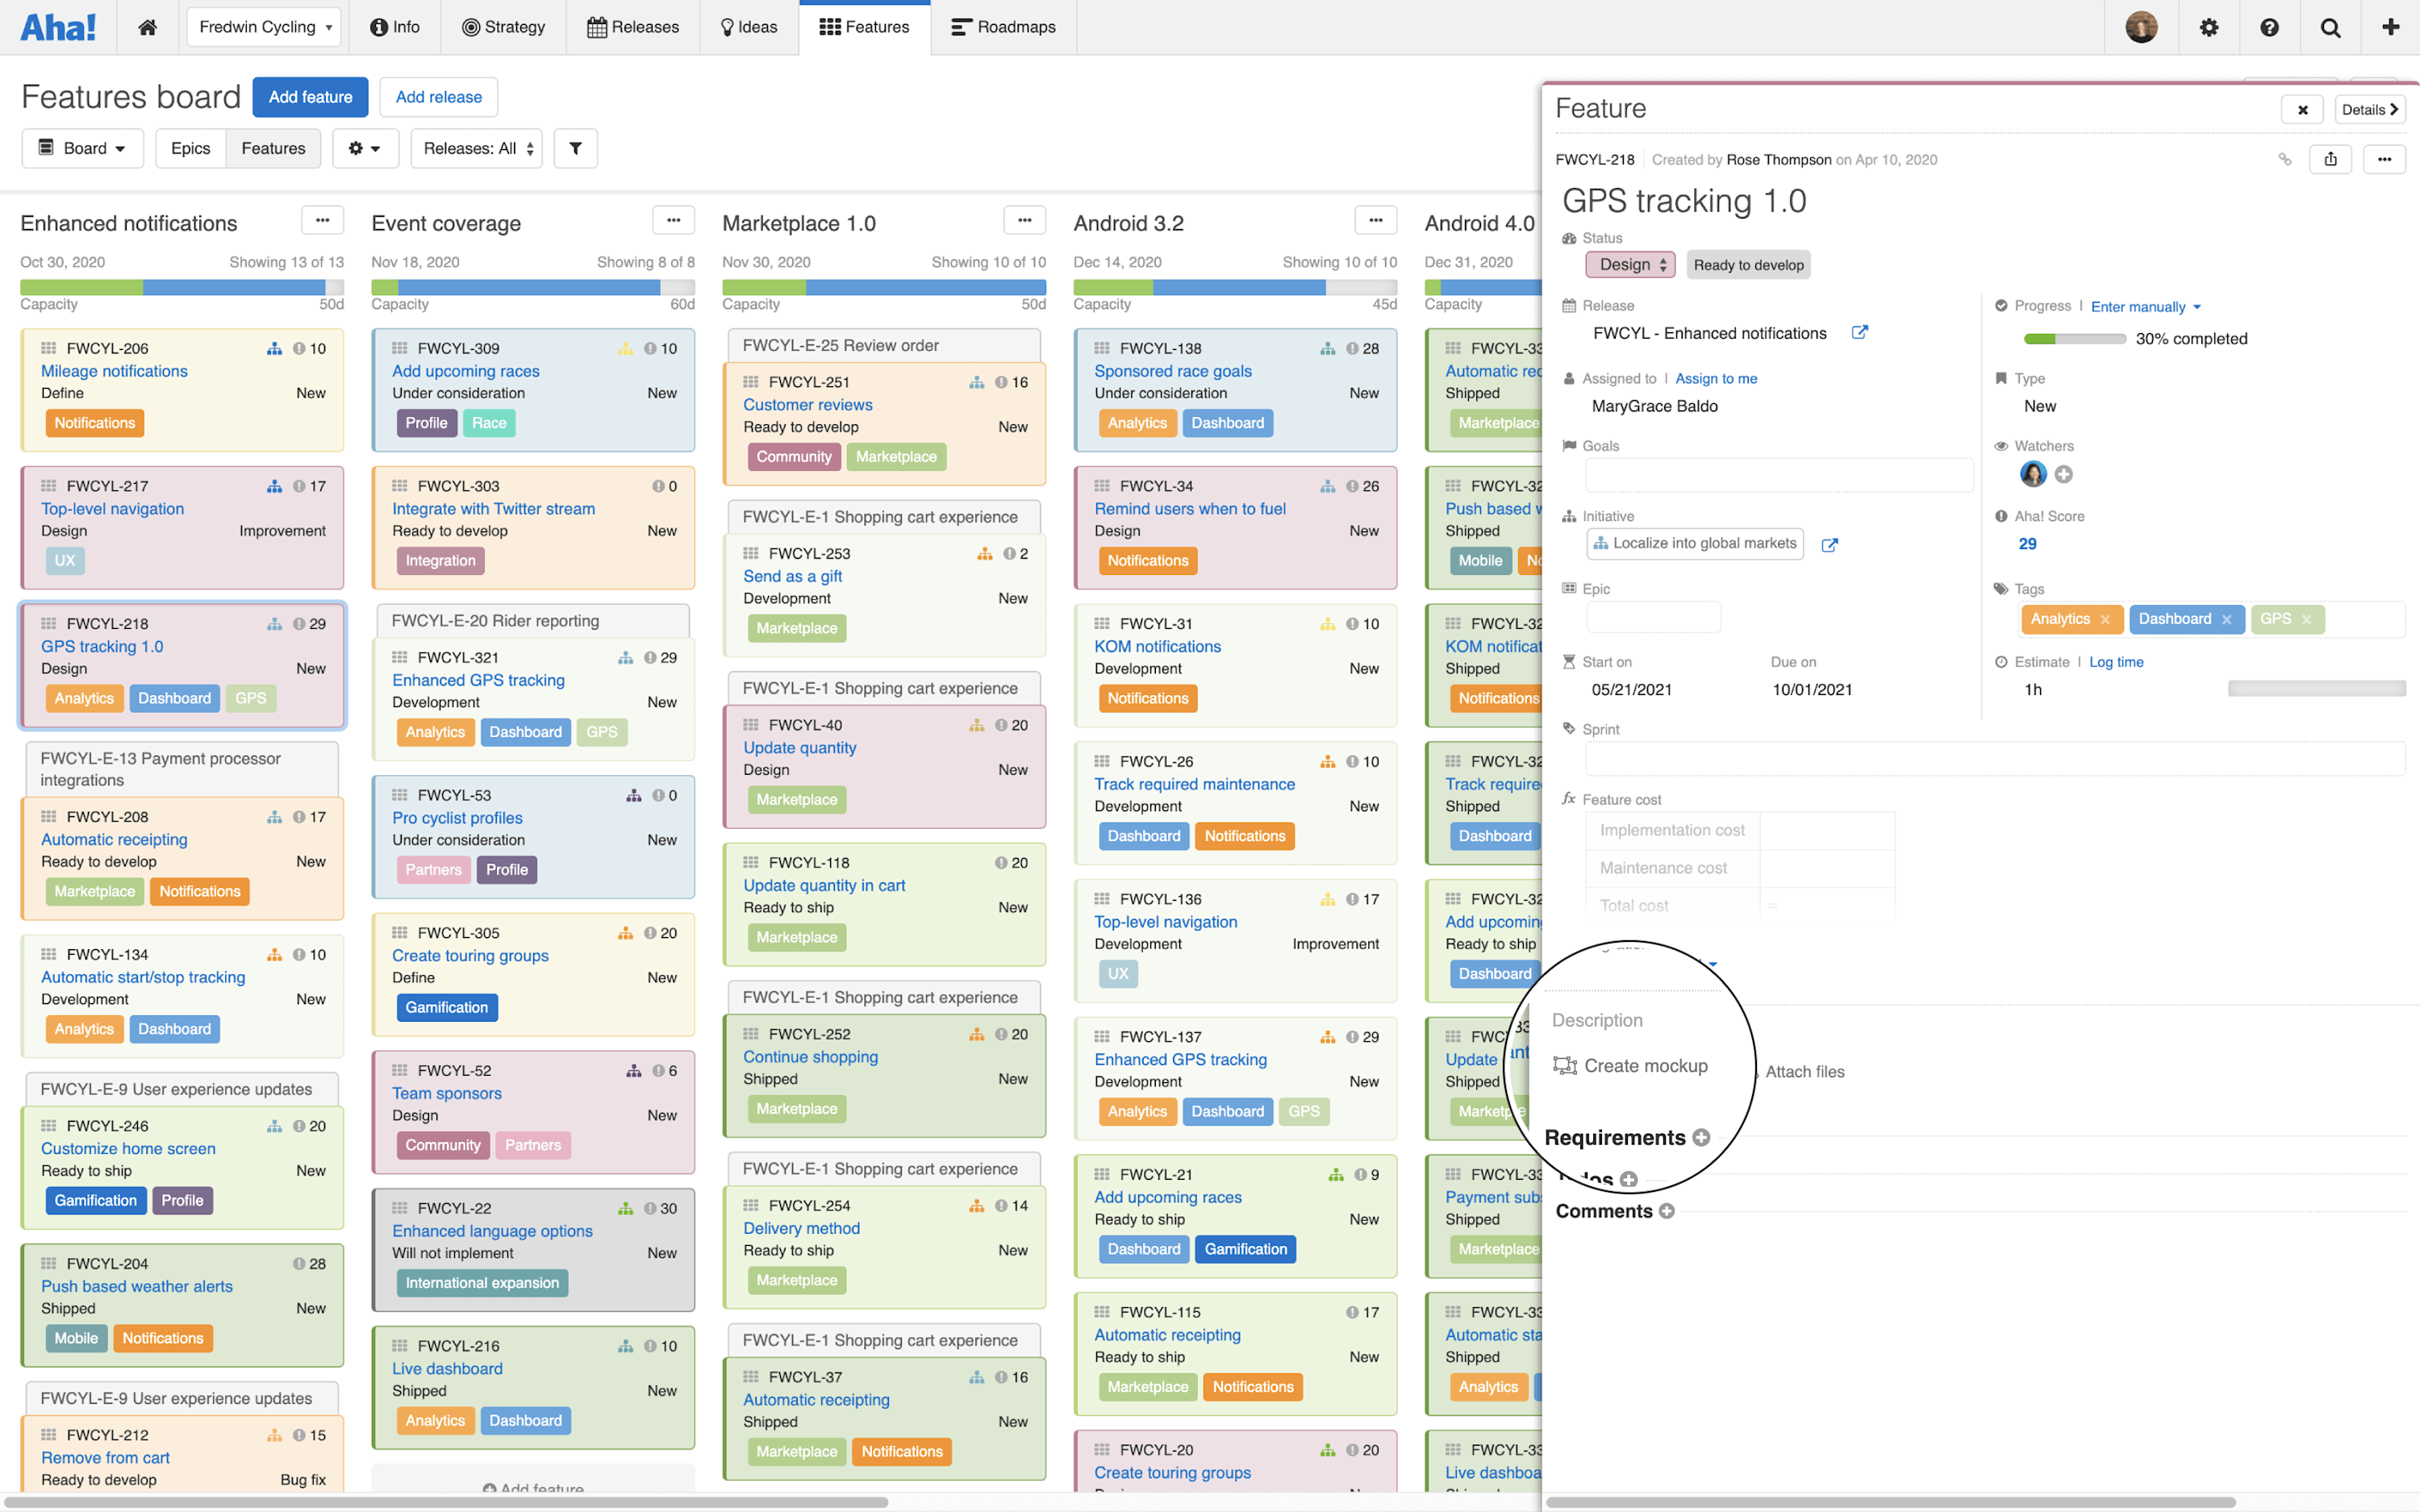This screenshot has width=2420, height=1512.
Task: Click the 30% completed progress bar
Action: coord(2075,339)
